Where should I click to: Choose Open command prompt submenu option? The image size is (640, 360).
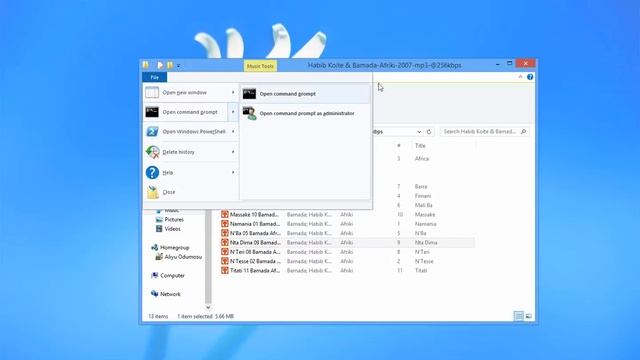tap(305, 93)
